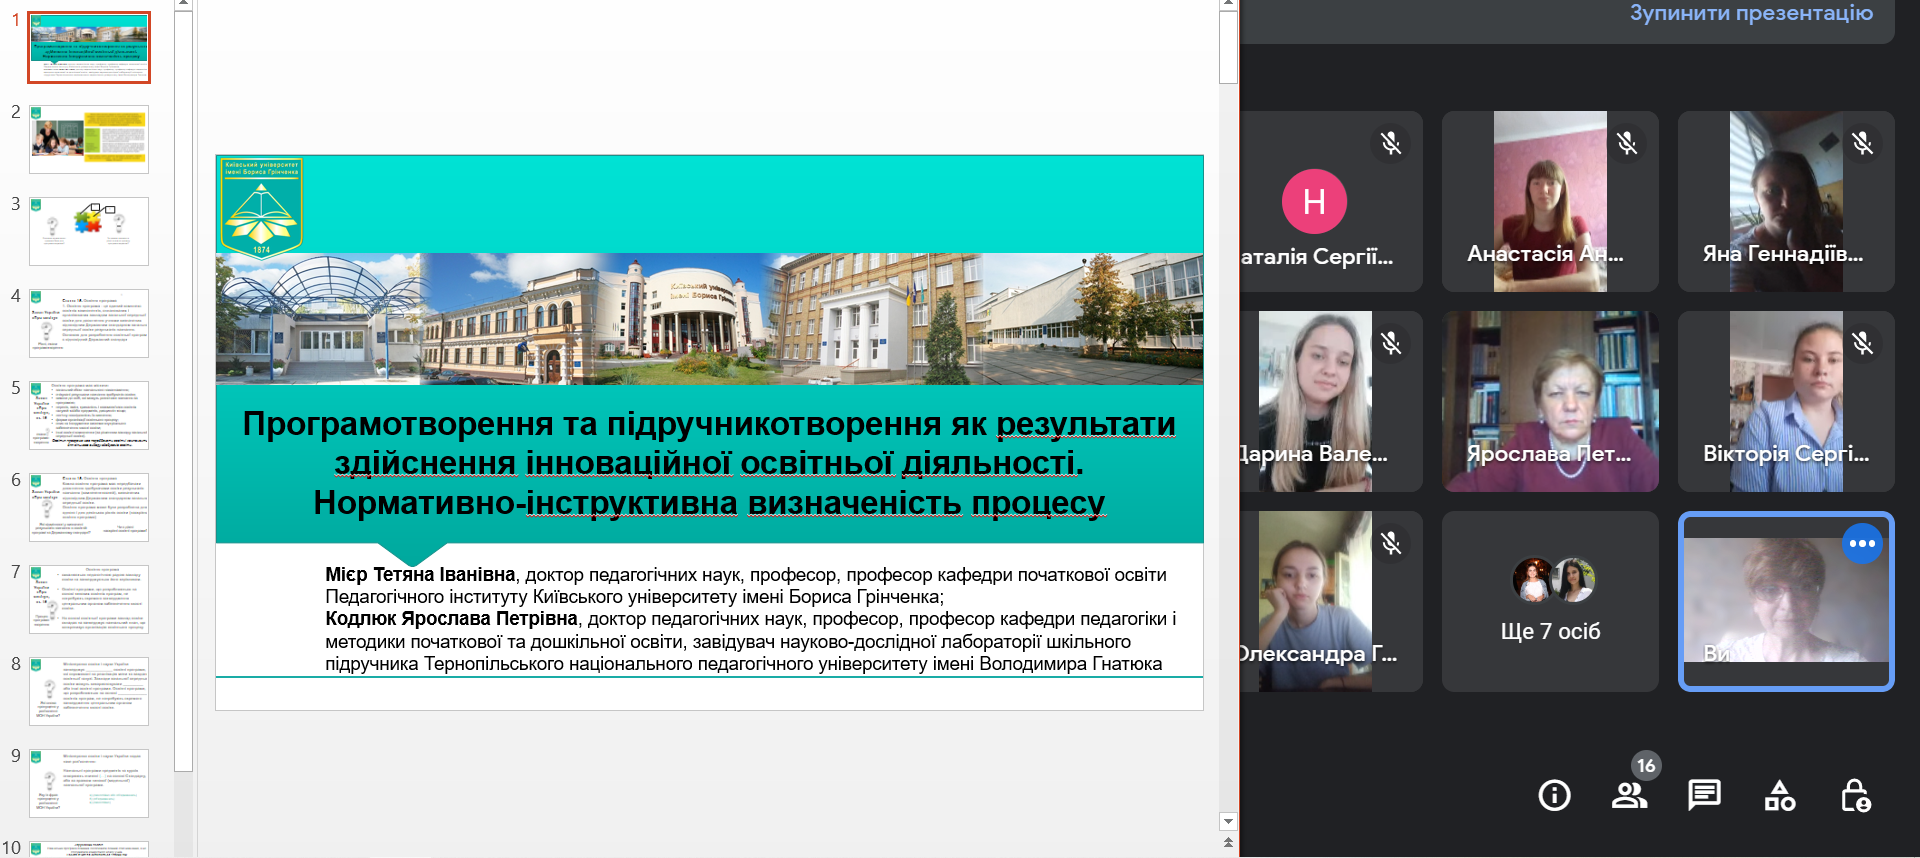
Task: Click the university logo on the slide
Action: 261,207
